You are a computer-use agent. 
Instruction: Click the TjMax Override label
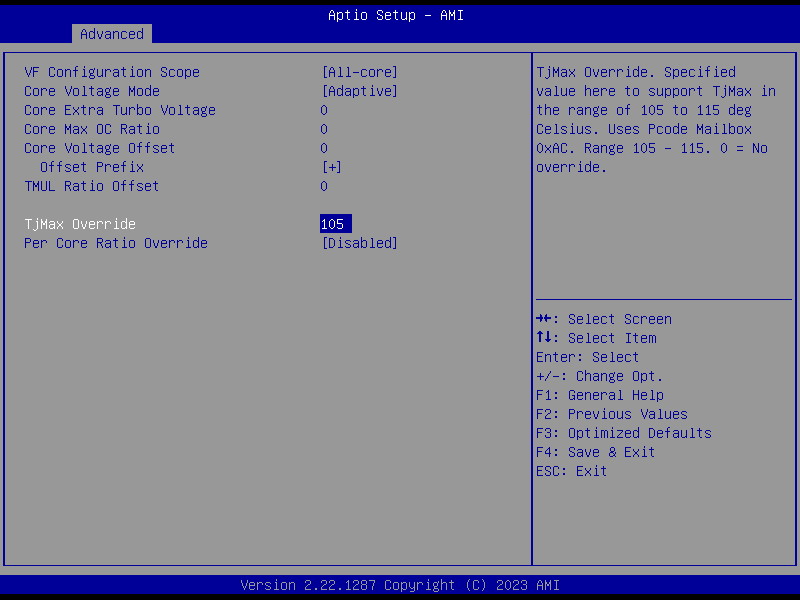point(80,224)
